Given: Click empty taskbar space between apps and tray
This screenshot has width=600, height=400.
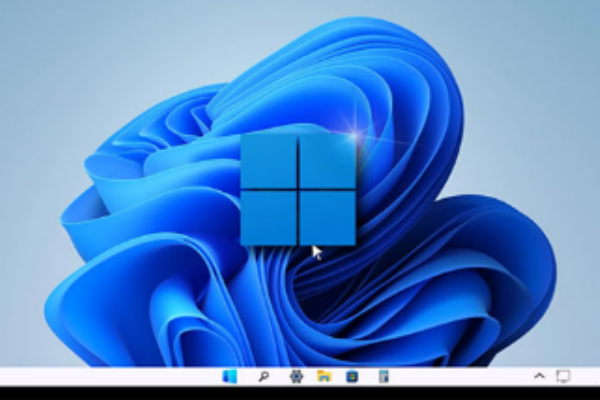Looking at the screenshot, I should tap(460, 377).
